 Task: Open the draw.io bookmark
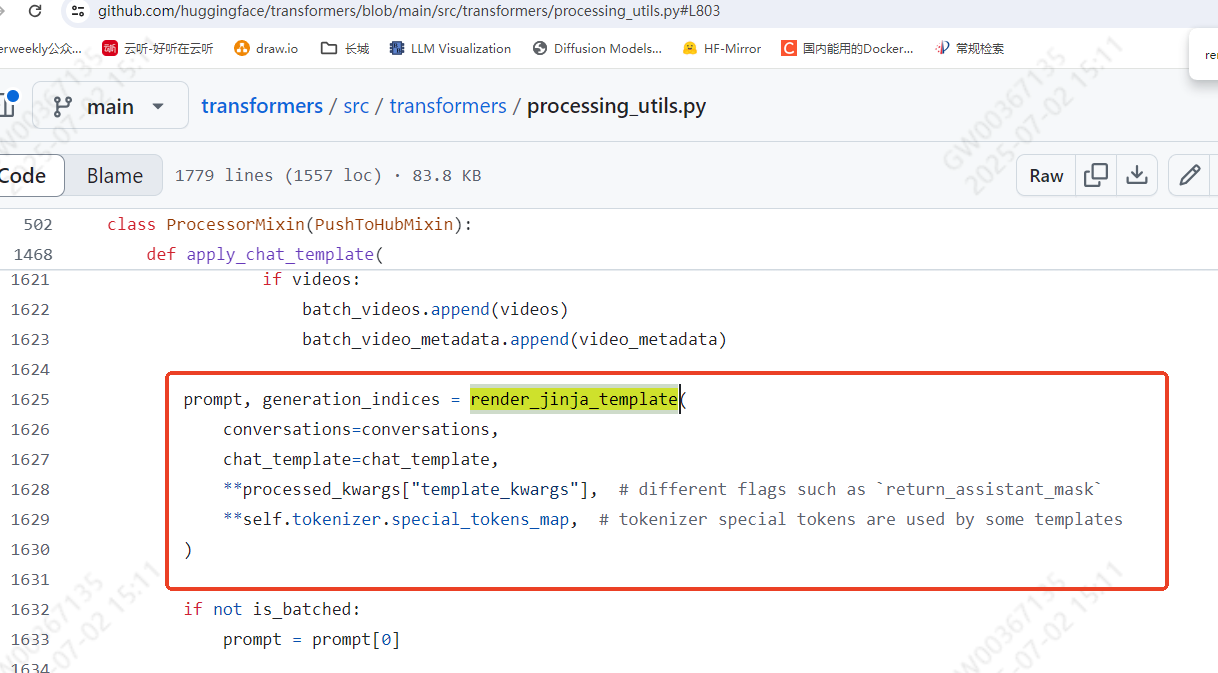point(266,48)
